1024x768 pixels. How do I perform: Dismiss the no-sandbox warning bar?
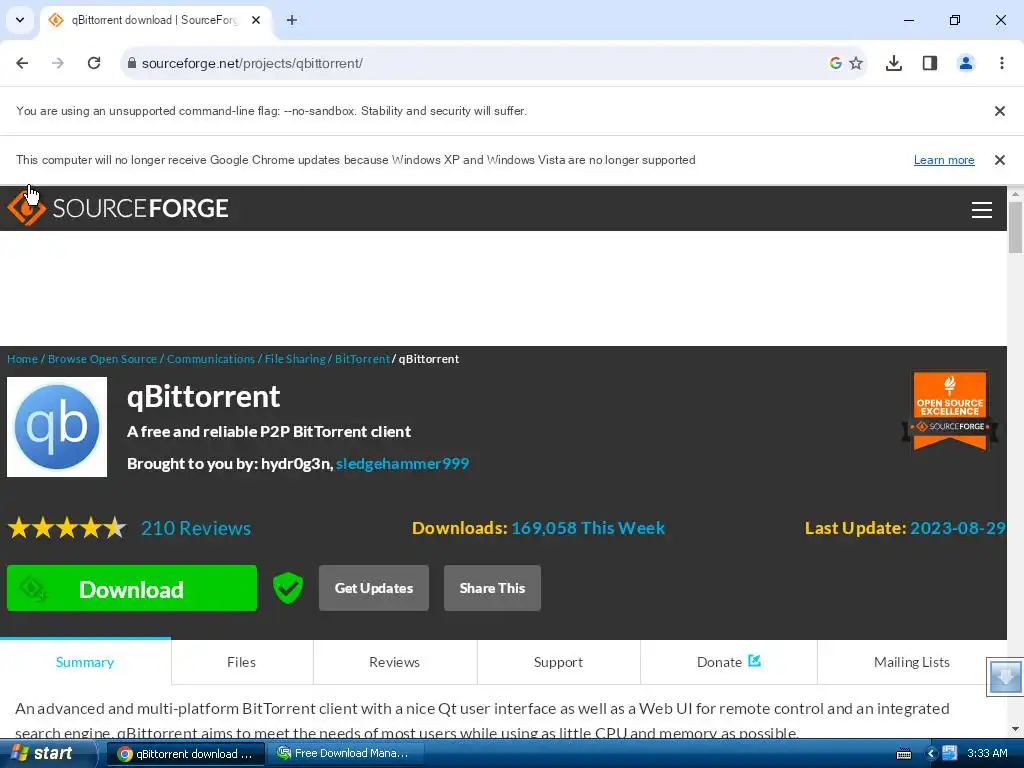coord(1000,111)
